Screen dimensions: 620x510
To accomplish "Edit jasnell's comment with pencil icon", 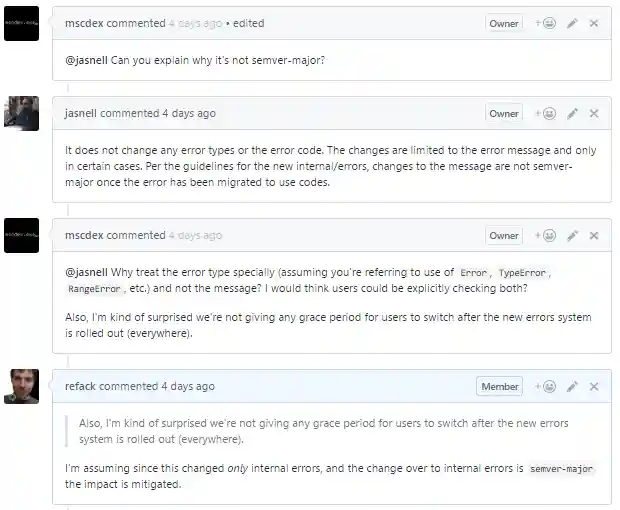I will coord(572,114).
